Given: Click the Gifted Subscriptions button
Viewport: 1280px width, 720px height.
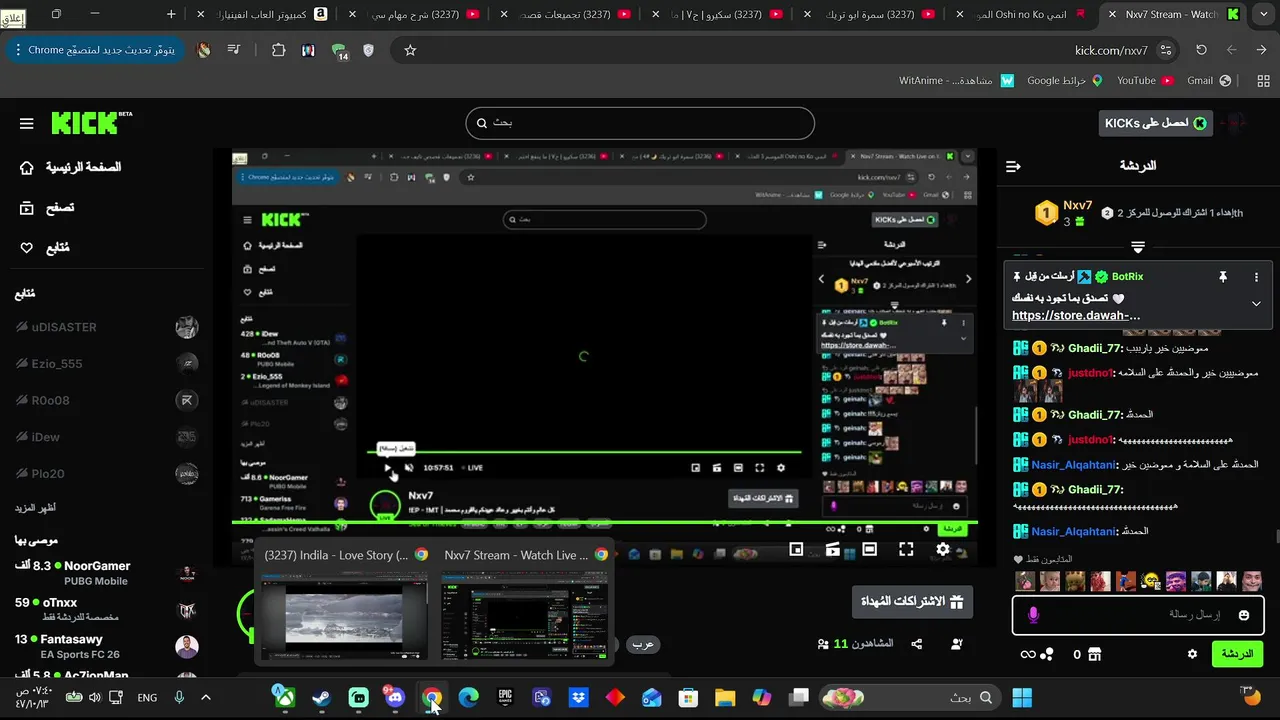Looking at the screenshot, I should tap(912, 602).
